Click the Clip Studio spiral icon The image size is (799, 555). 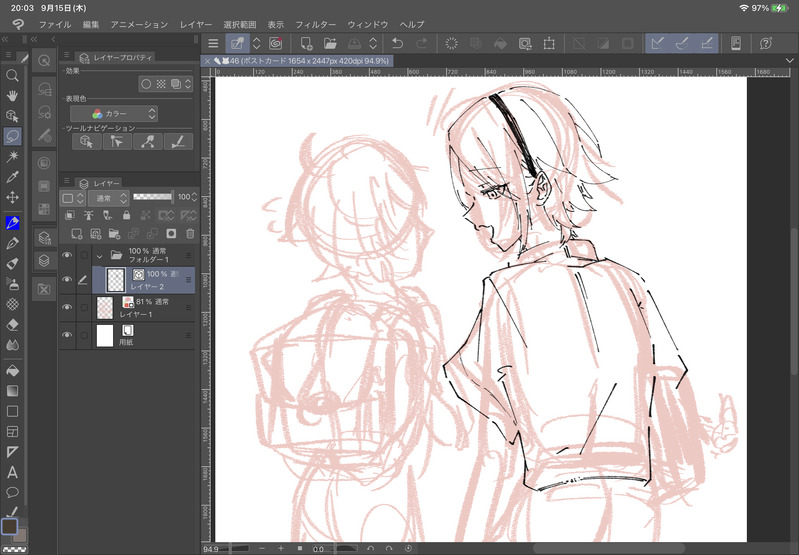pos(276,43)
